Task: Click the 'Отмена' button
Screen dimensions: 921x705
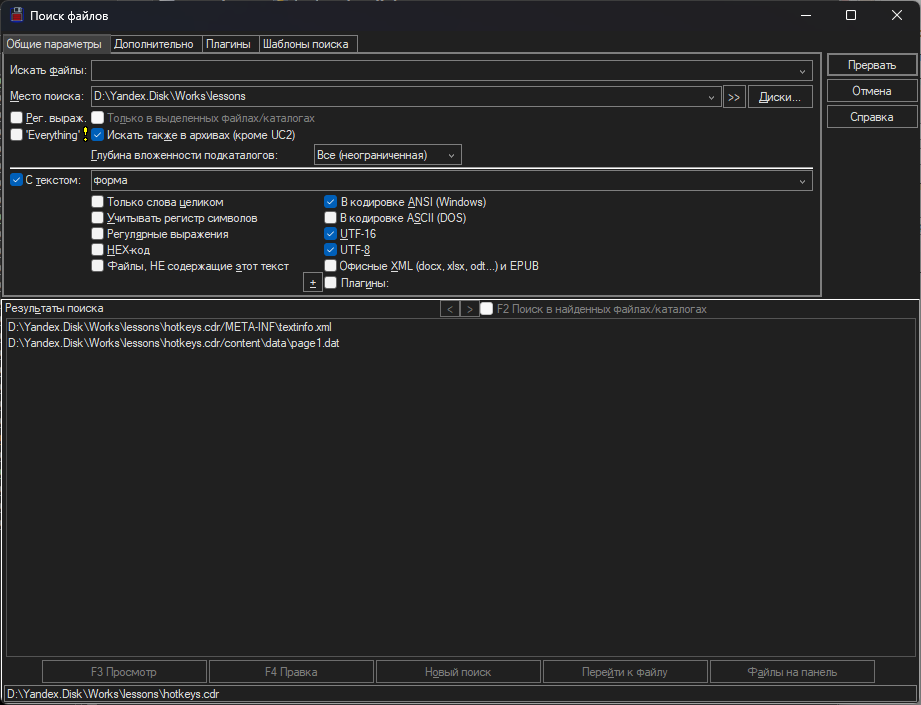Action: click(x=872, y=91)
